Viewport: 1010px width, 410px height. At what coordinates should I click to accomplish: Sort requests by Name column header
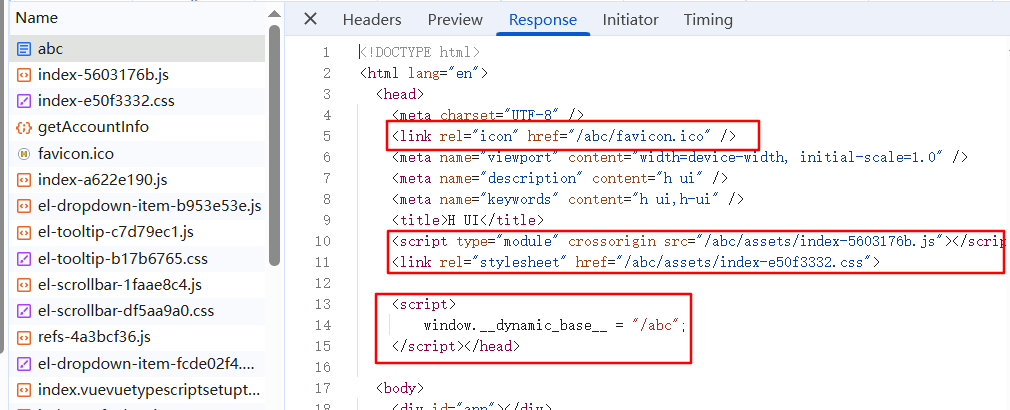[36, 18]
